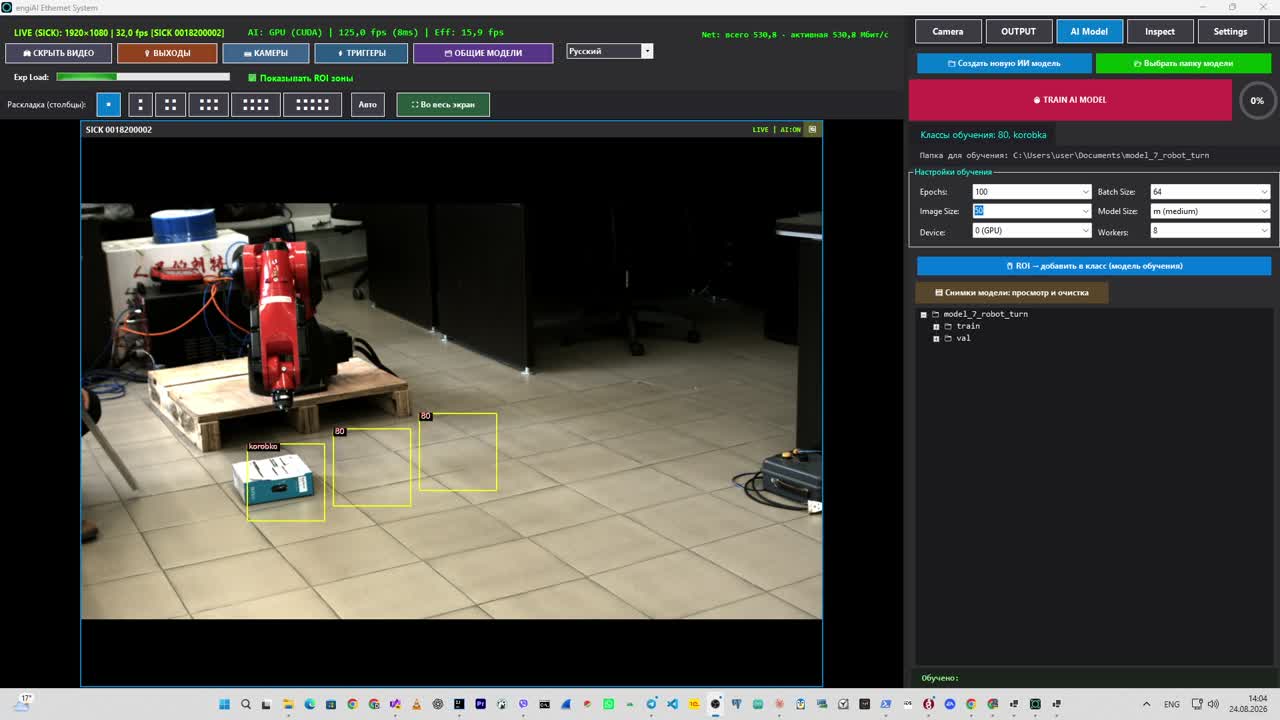Select the single-column layout button
The image size is (1280, 720).
[109, 104]
